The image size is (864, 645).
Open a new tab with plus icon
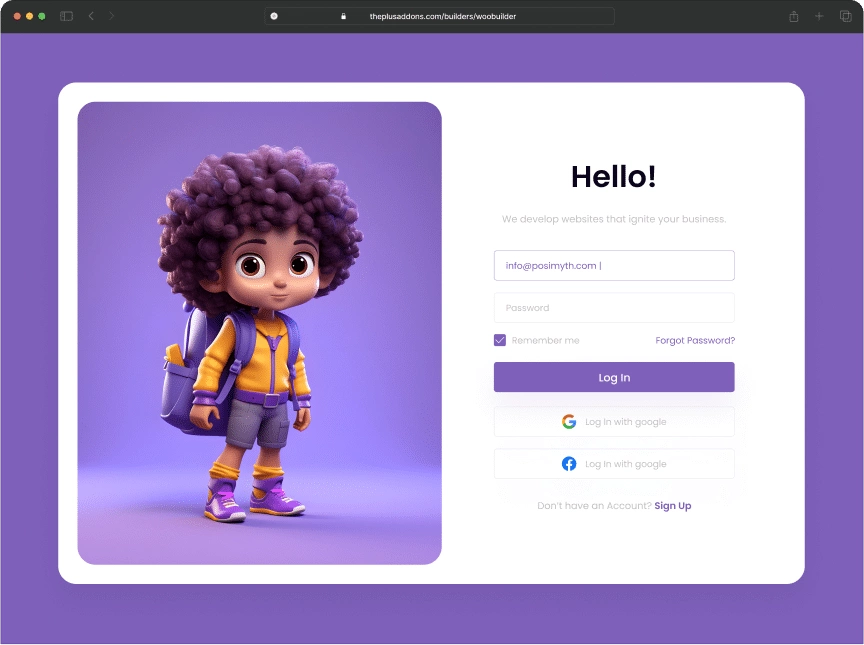click(x=819, y=17)
